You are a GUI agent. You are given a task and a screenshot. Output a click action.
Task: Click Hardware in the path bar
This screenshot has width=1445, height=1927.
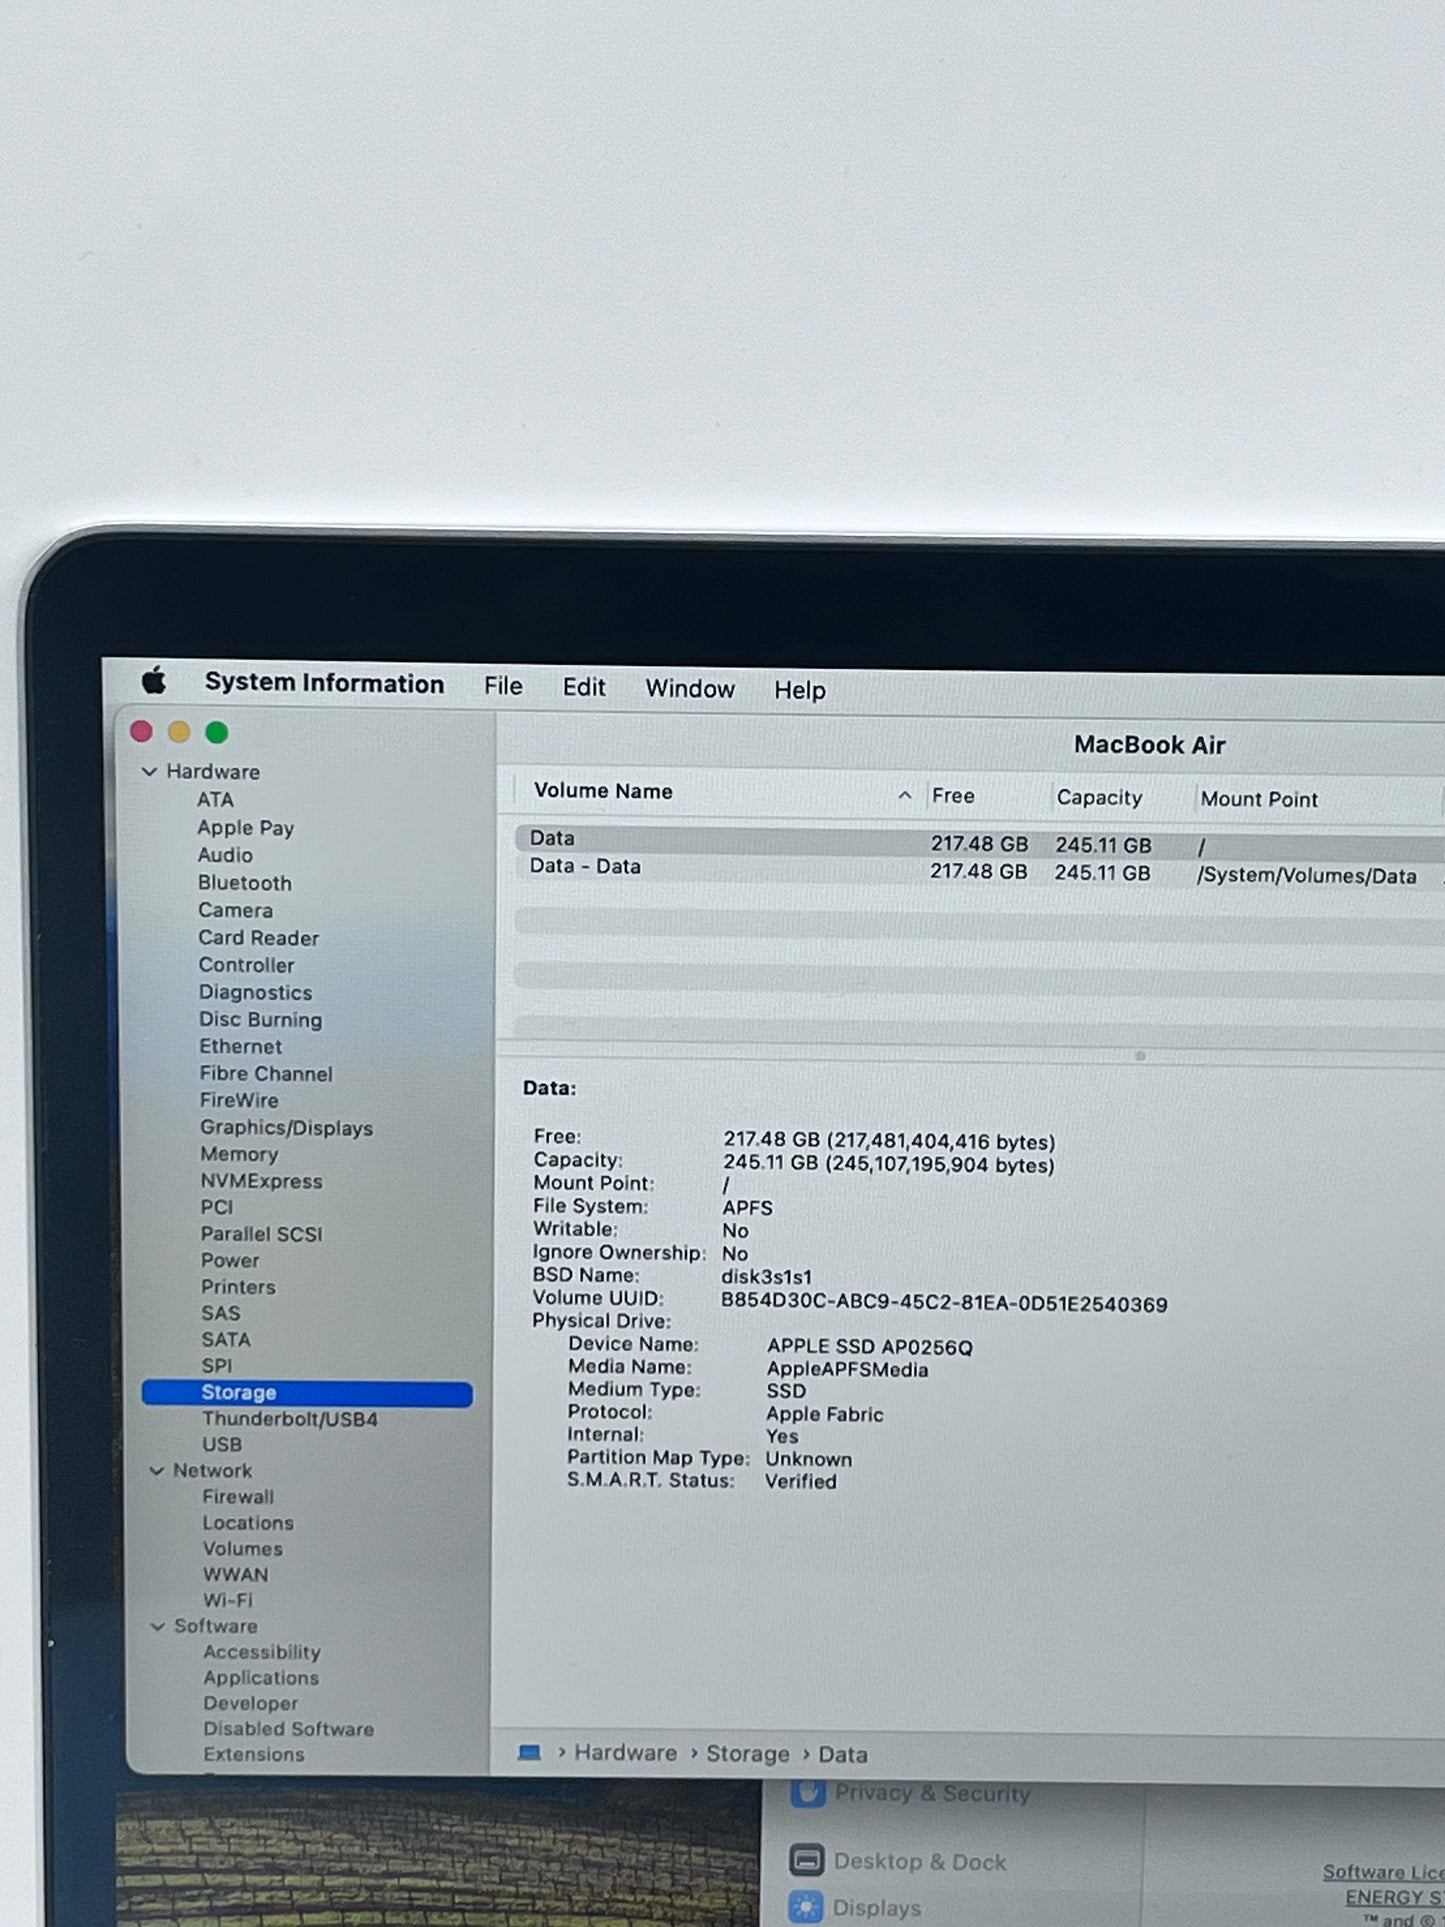[625, 1753]
